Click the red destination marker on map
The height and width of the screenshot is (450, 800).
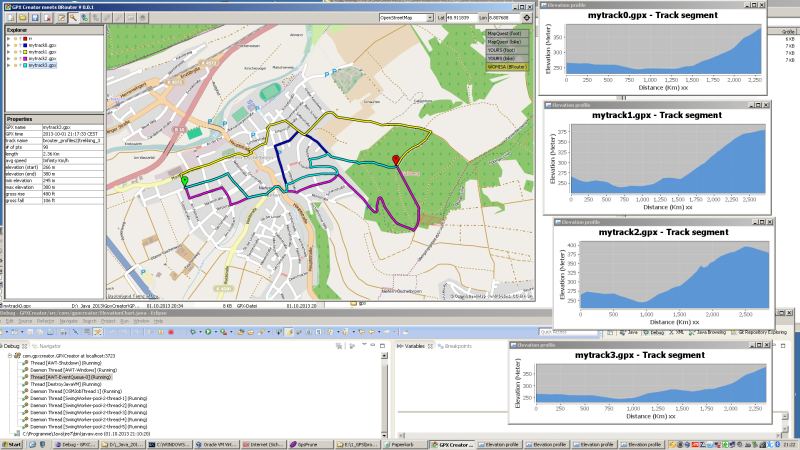point(396,159)
